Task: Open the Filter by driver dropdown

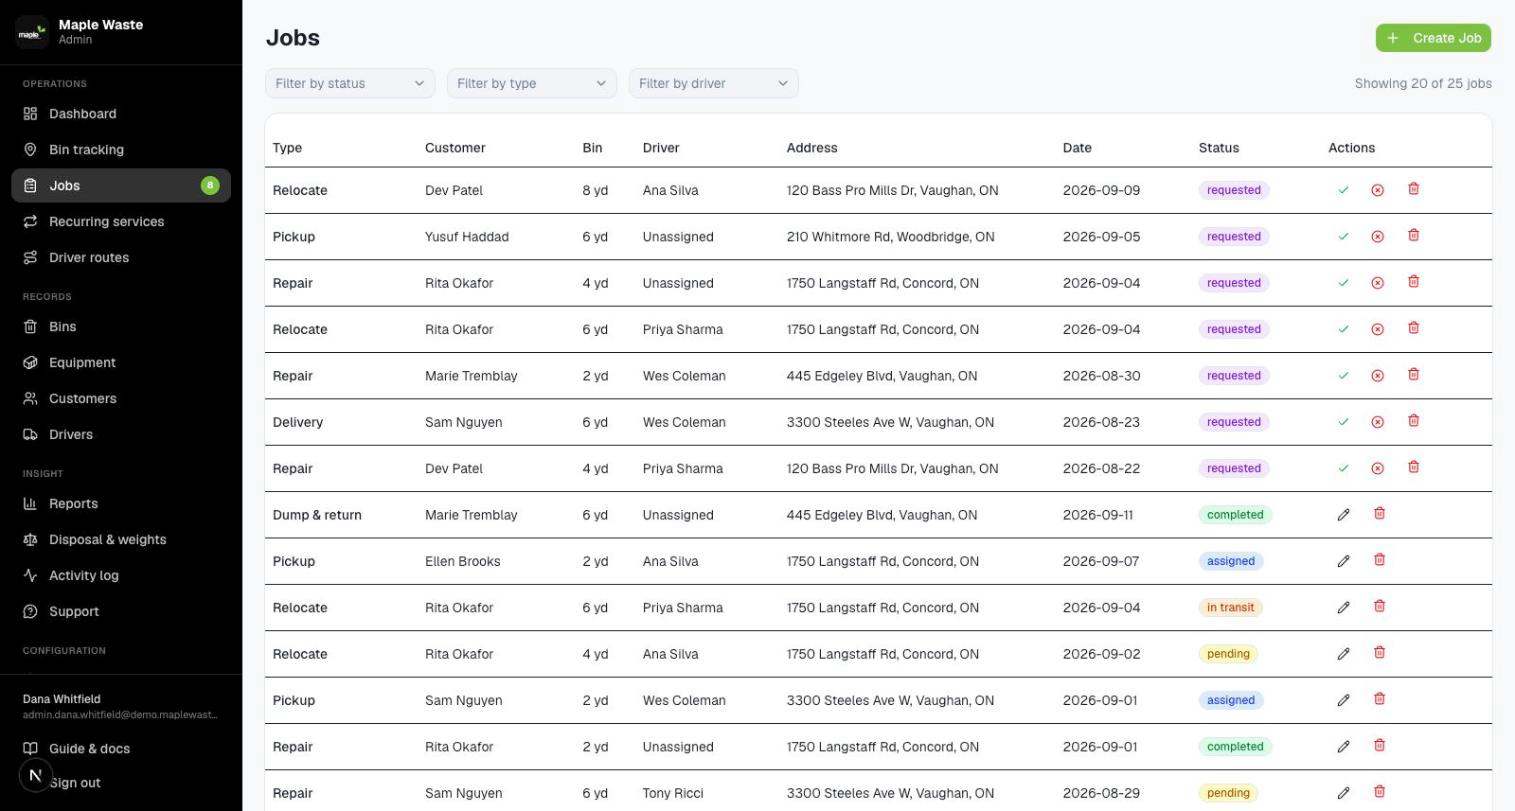Action: [x=714, y=83]
